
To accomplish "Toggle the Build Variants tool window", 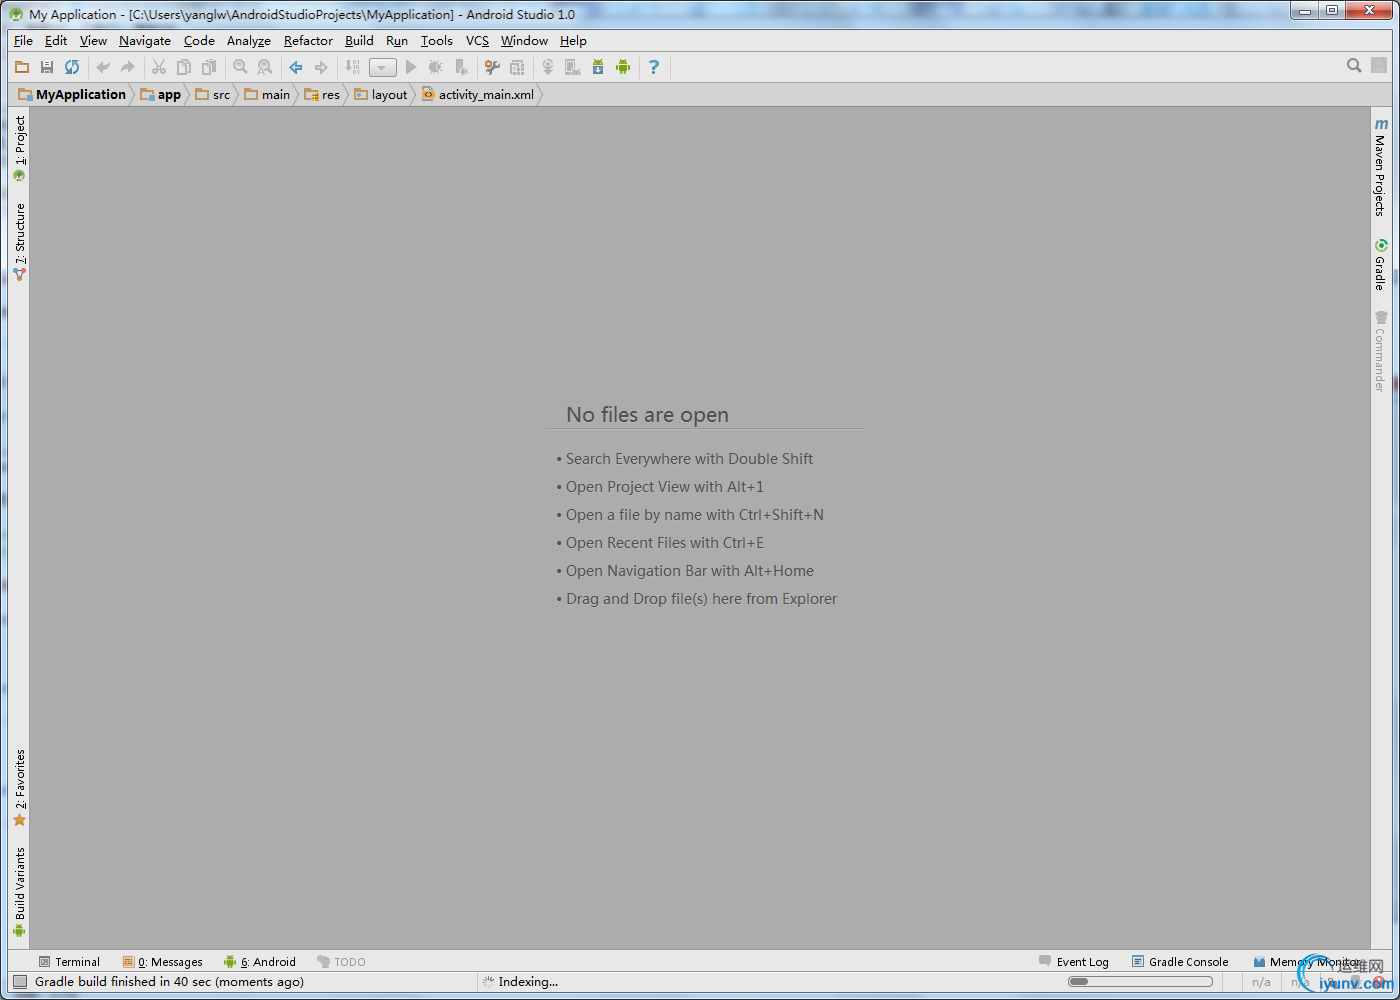I will [19, 892].
